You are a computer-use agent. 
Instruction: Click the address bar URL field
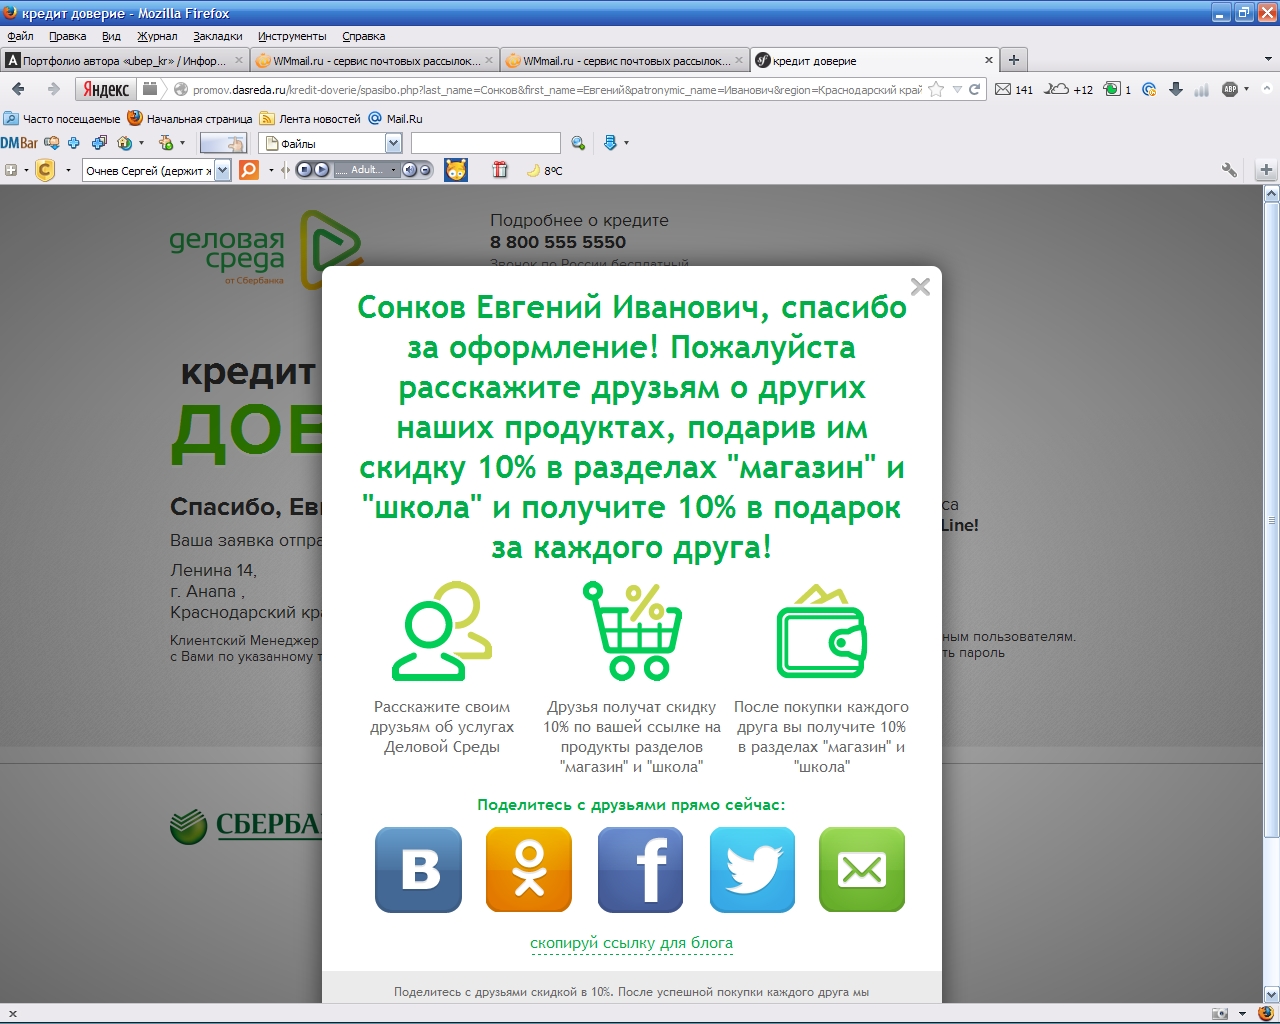(556, 89)
